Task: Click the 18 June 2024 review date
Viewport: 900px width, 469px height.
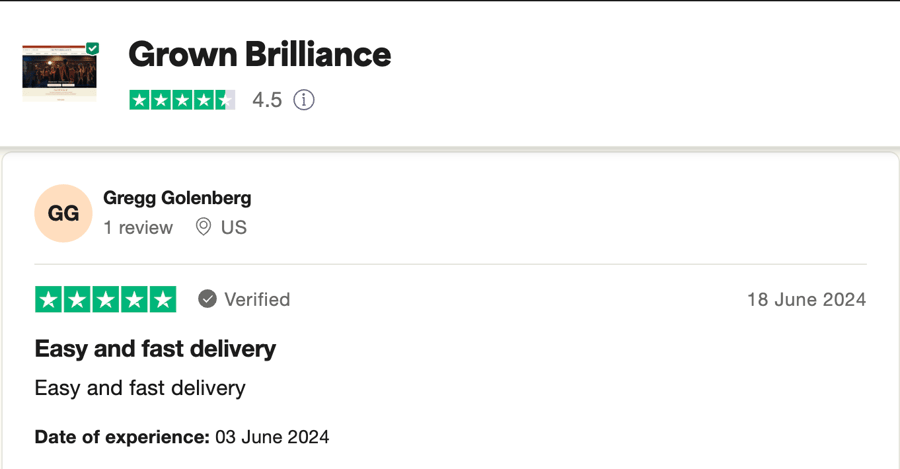Action: coord(806,299)
